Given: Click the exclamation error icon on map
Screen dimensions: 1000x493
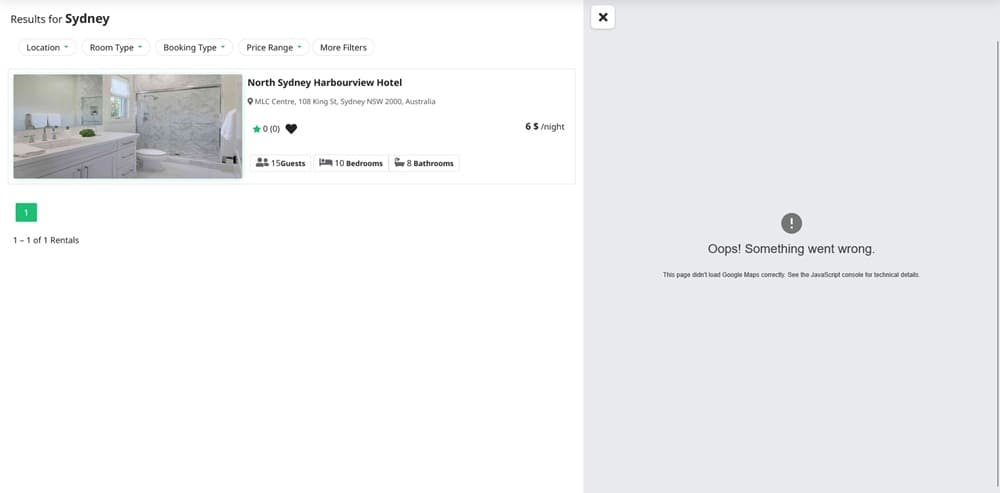Looking at the screenshot, I should [791, 223].
